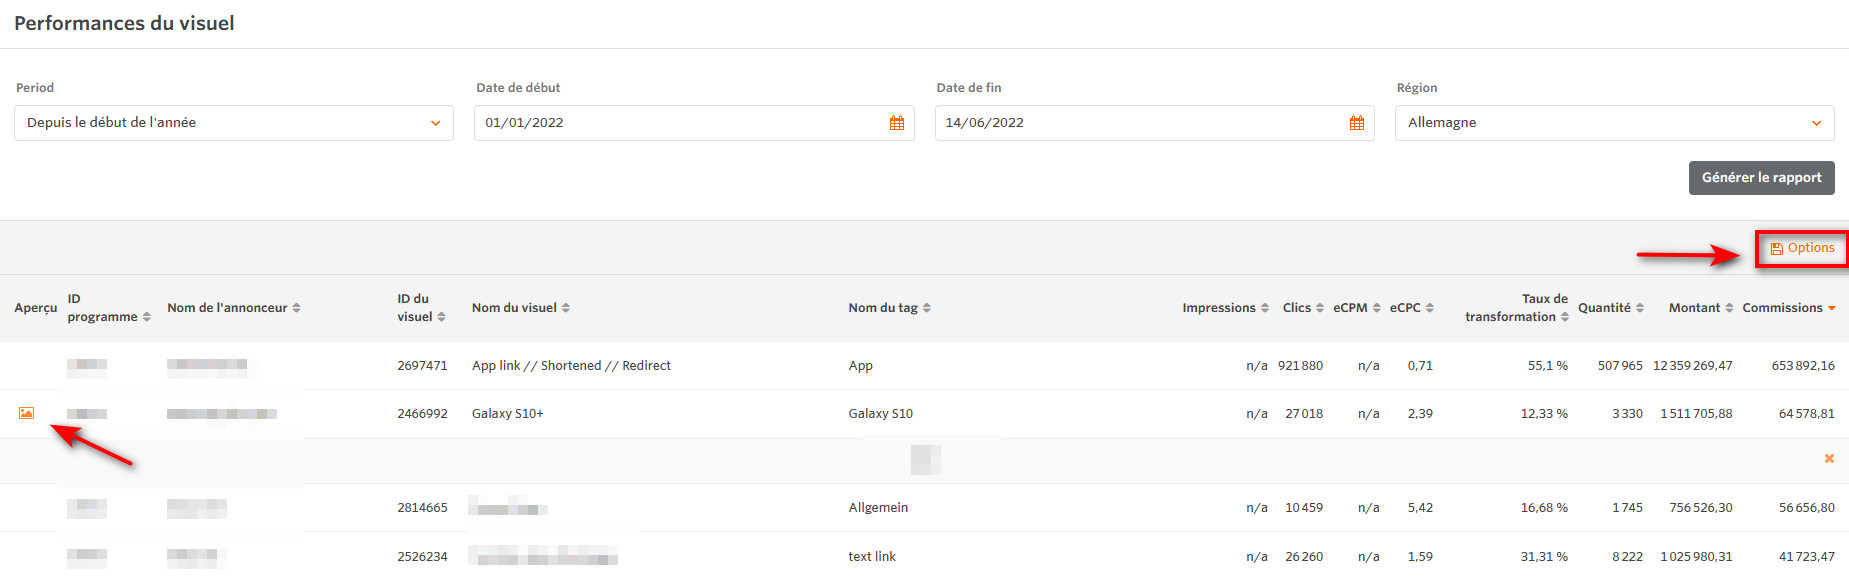
Task: Select visual ID 2466992
Action: (x=422, y=414)
